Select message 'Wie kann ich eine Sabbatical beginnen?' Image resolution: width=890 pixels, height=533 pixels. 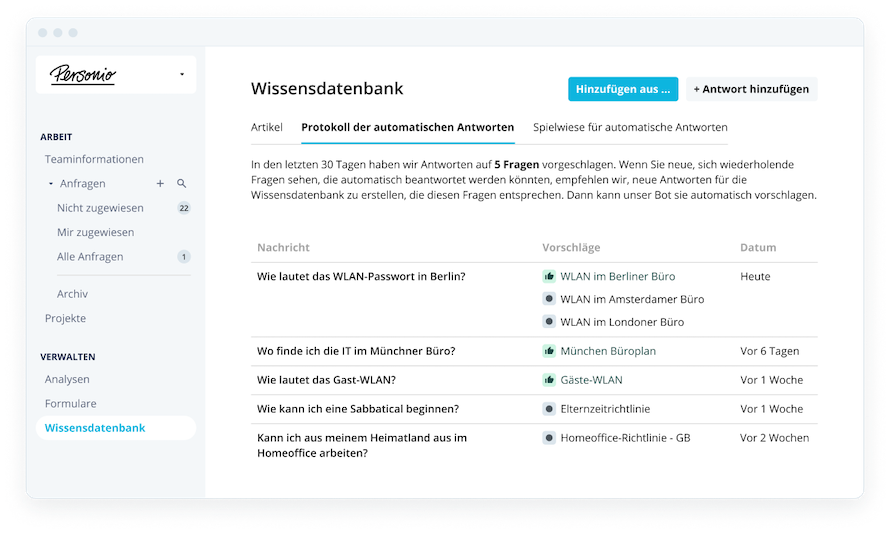358,409
